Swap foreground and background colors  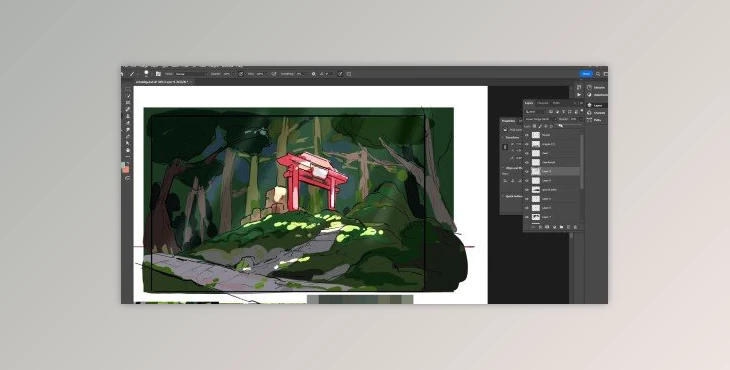click(128, 163)
